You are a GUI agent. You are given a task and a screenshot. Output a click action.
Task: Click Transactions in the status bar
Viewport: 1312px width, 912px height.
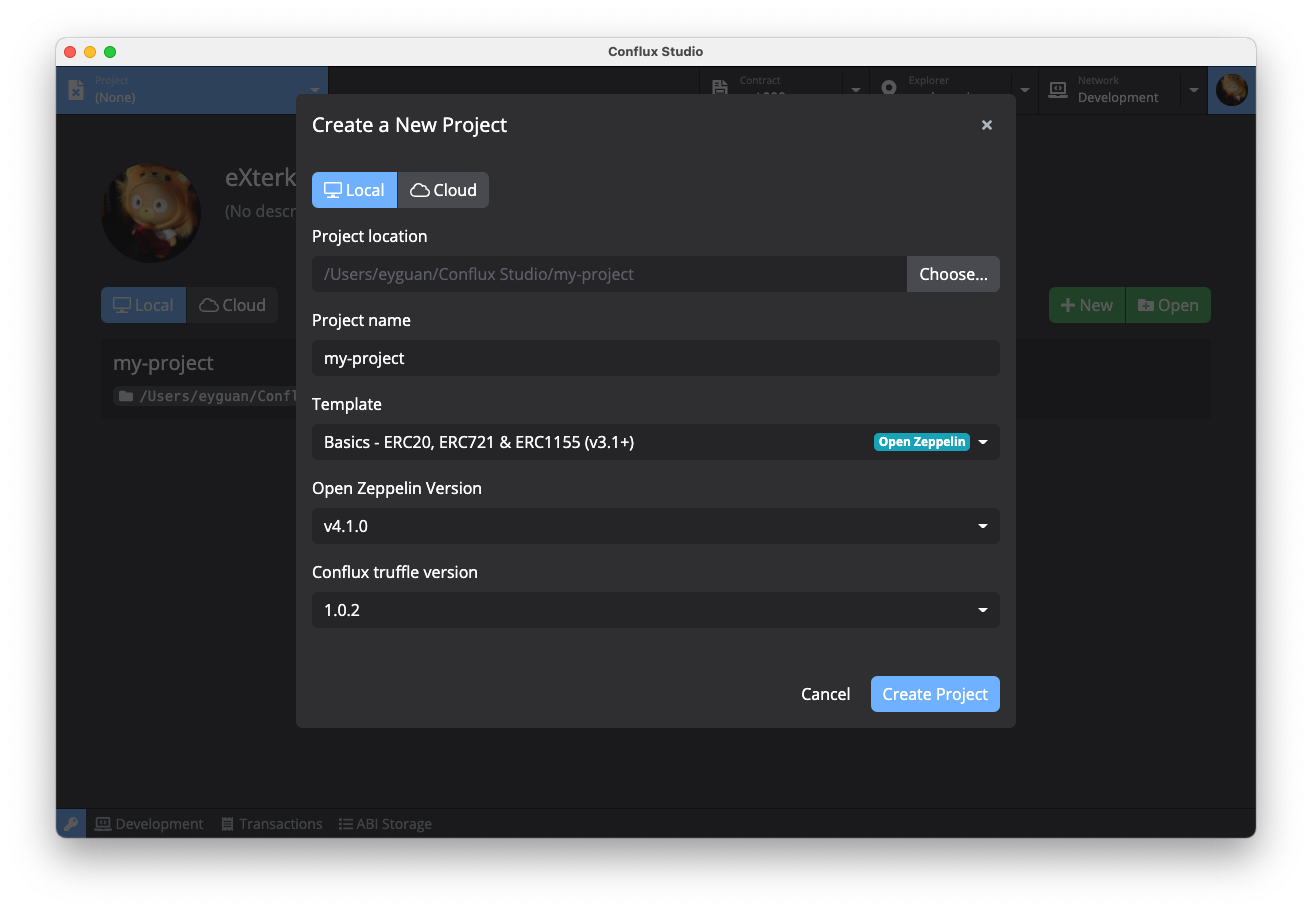[x=271, y=824]
